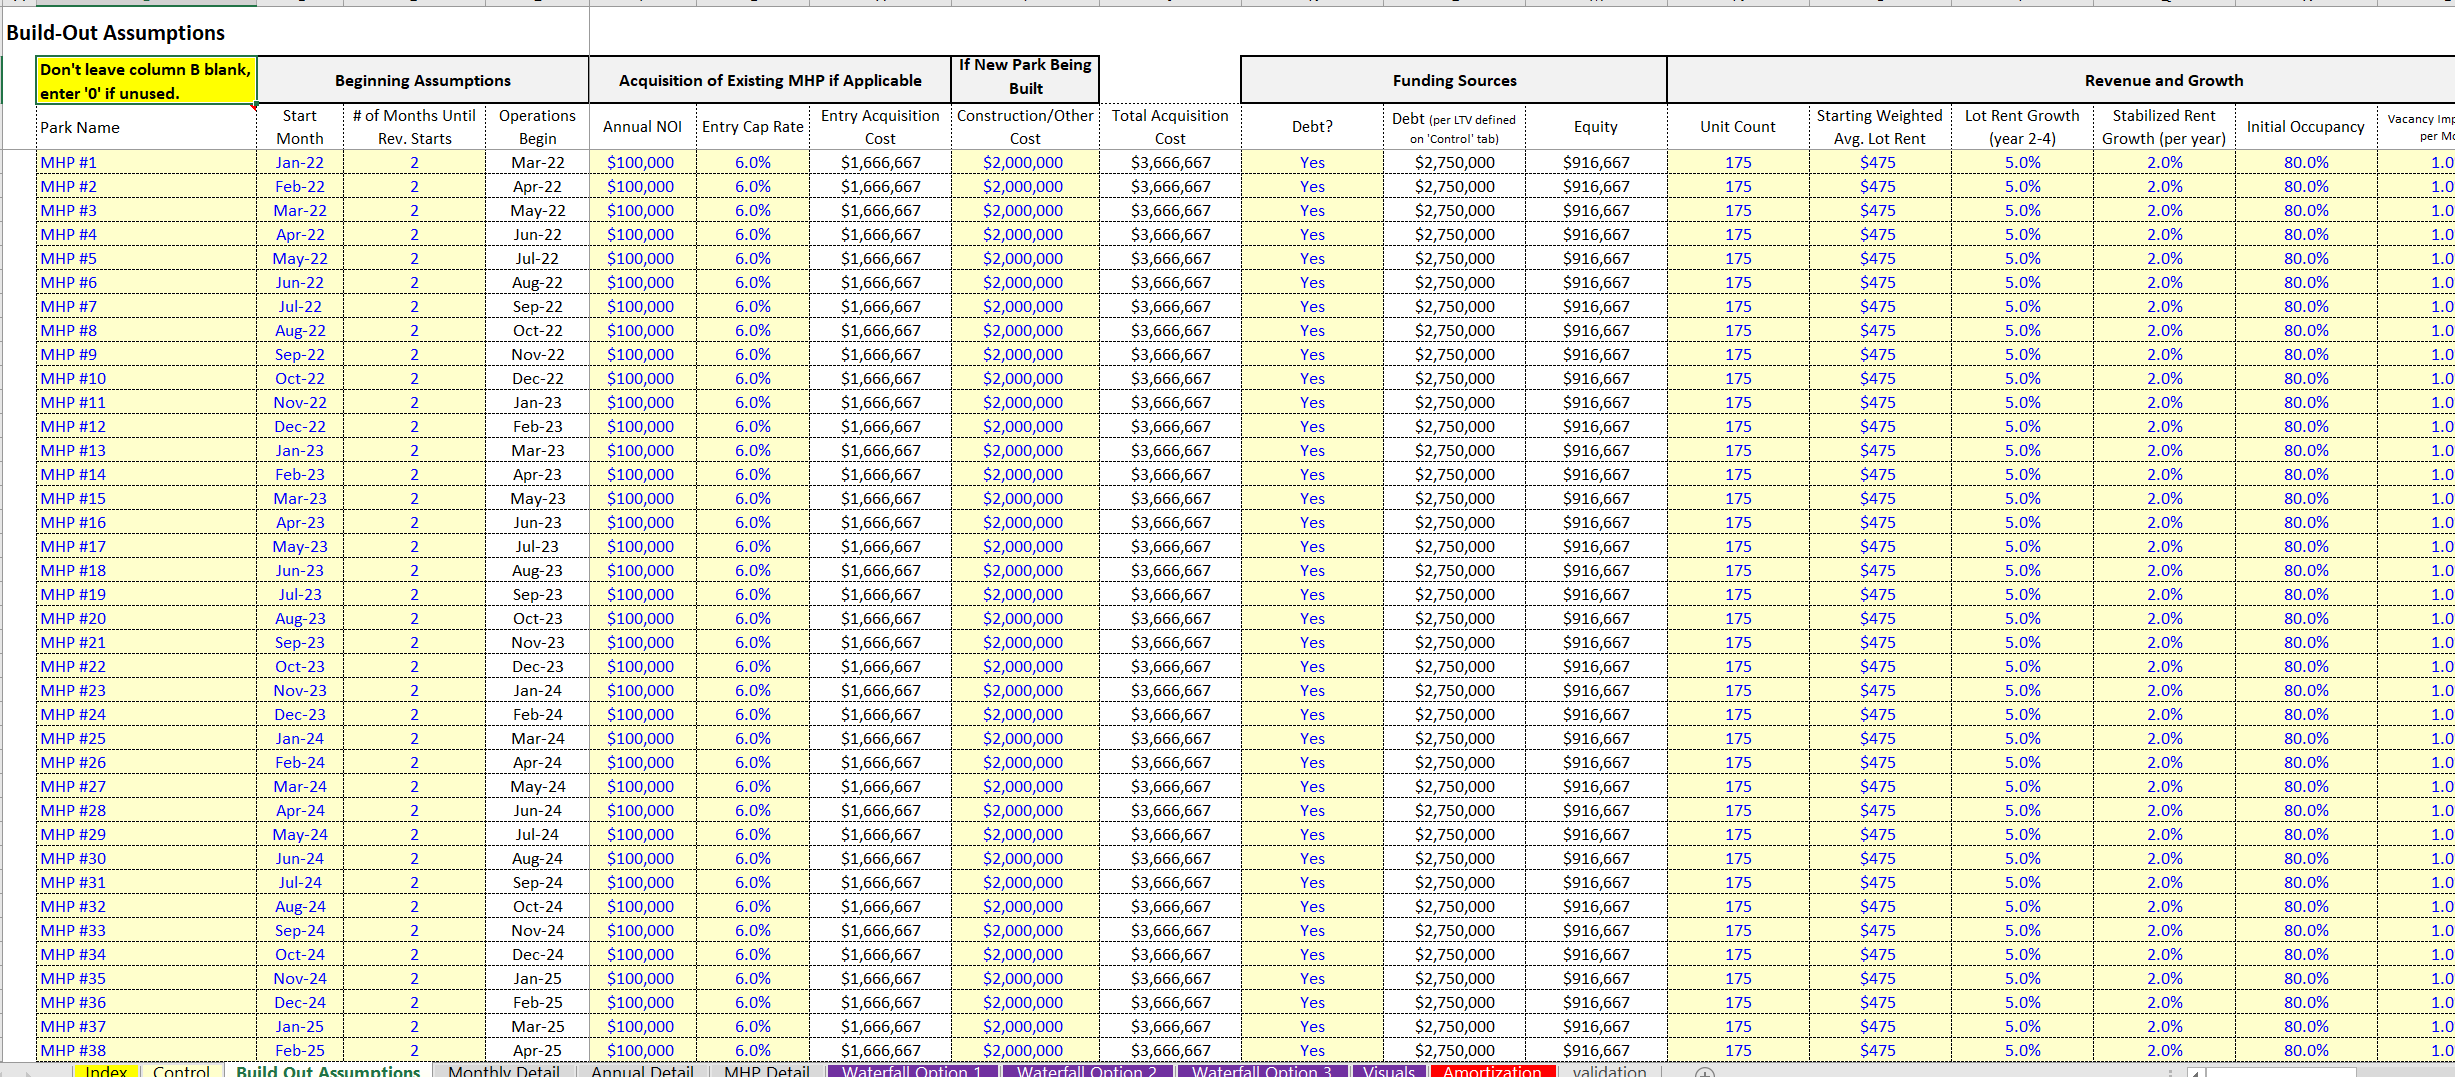Select the Entry Cap Rate header
The image size is (2455, 1077).
753,127
